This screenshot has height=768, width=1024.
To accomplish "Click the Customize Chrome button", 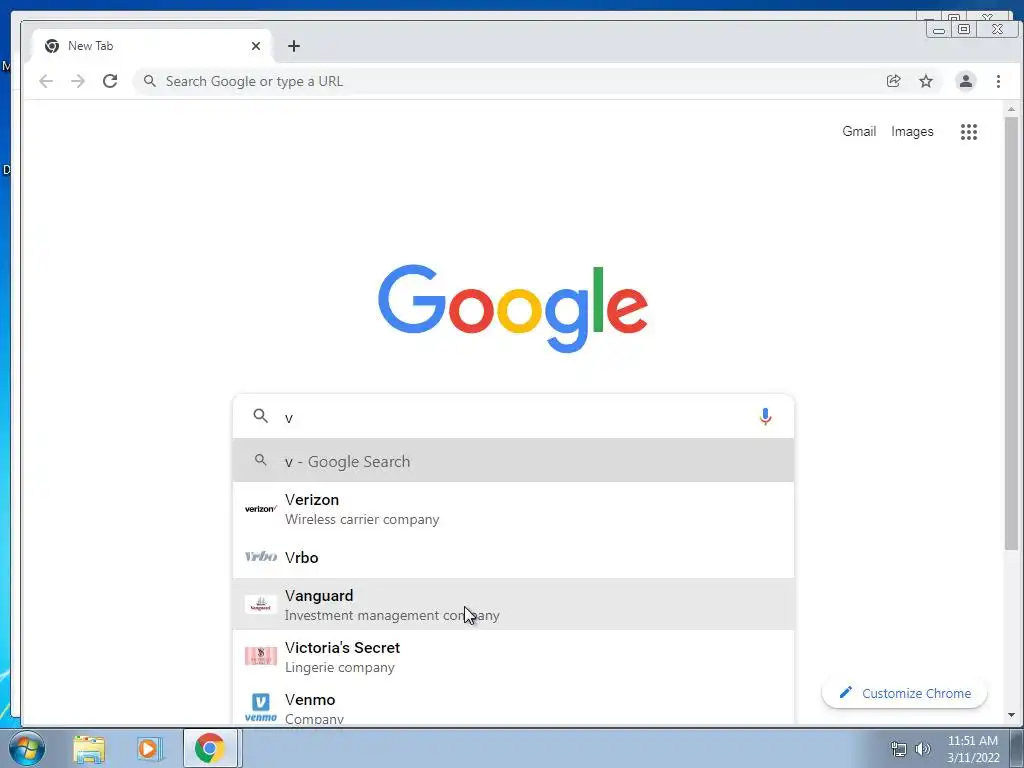I will [x=904, y=693].
